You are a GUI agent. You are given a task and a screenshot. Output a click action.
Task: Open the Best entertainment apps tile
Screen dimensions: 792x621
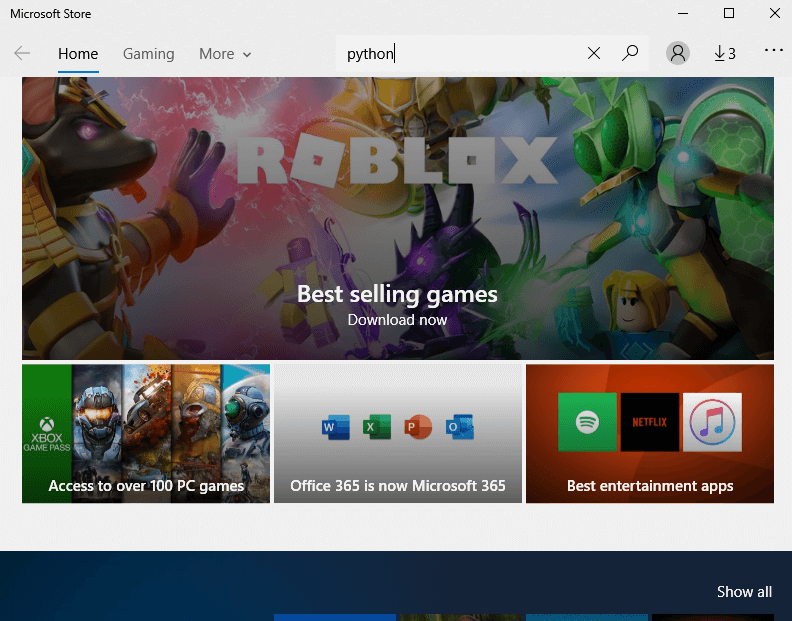click(x=650, y=434)
